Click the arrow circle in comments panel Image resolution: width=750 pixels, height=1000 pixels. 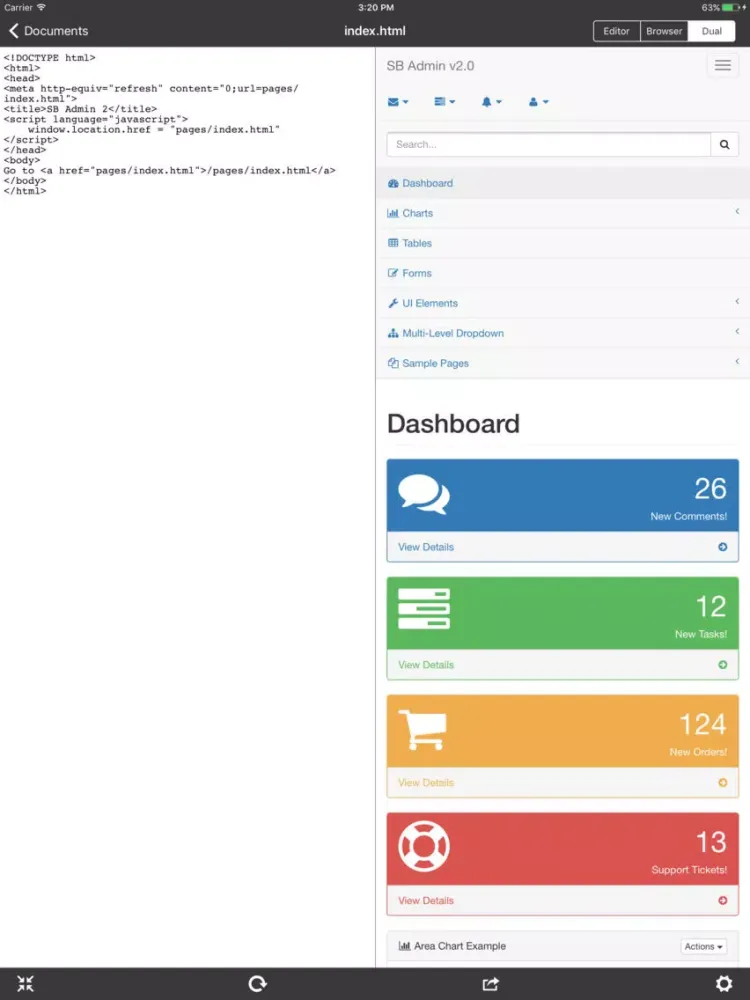pos(723,547)
